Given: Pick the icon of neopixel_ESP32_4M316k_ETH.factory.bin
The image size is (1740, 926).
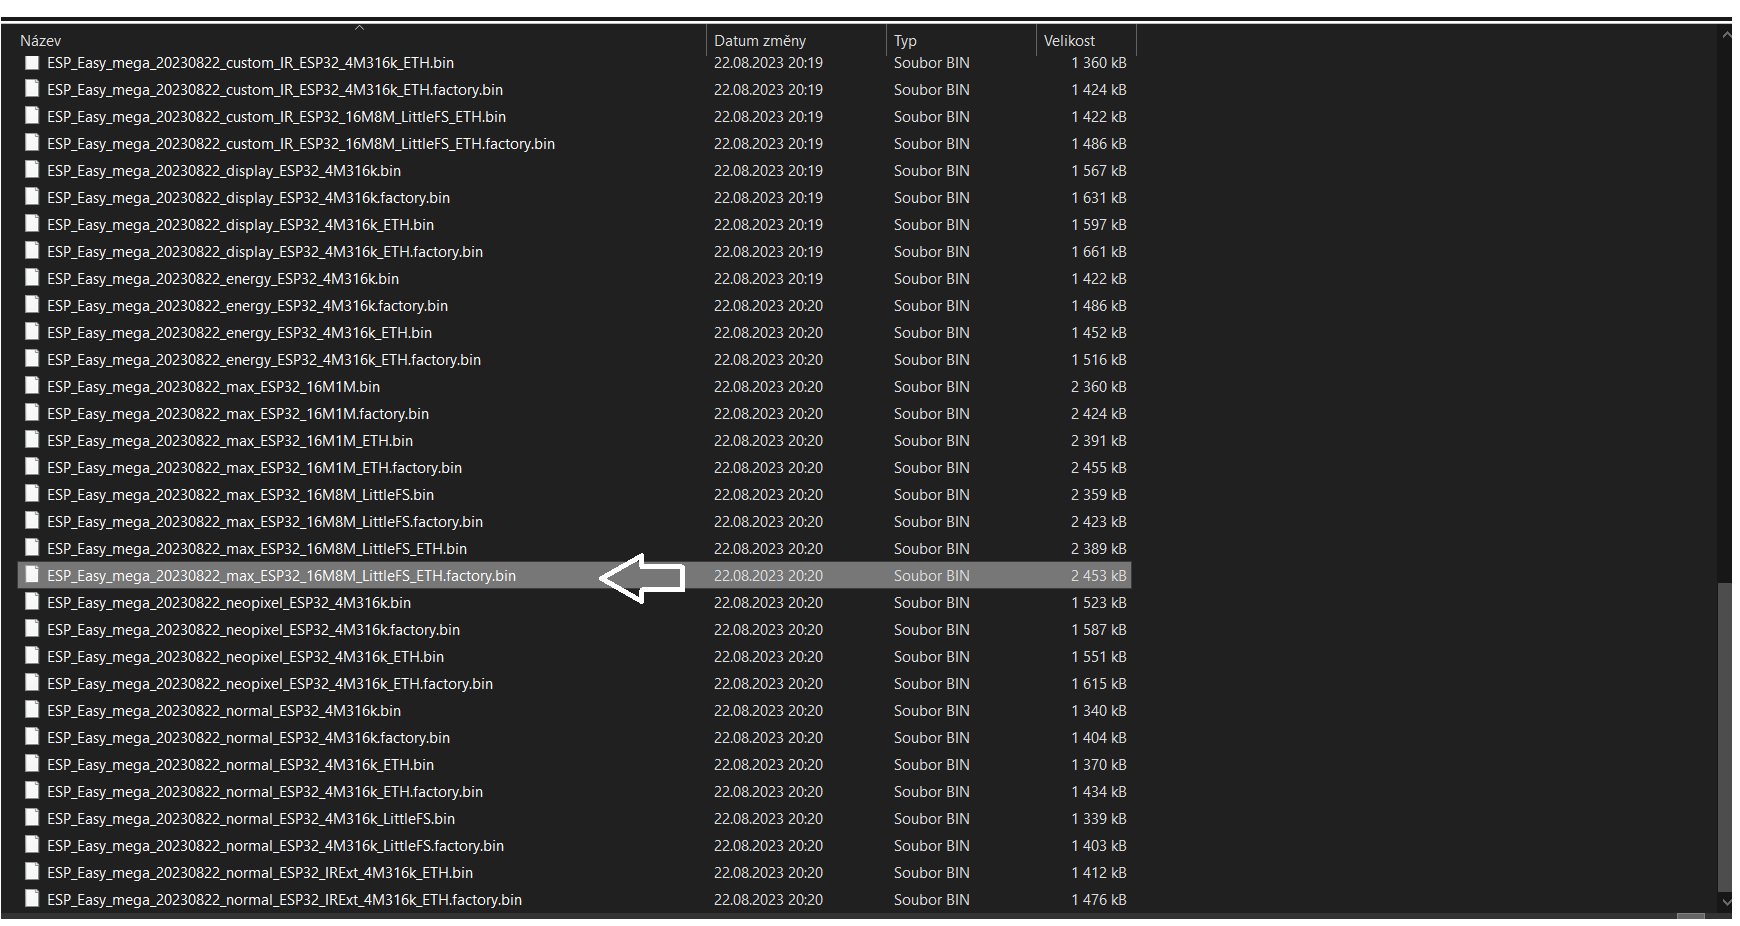Looking at the screenshot, I should click(x=32, y=684).
